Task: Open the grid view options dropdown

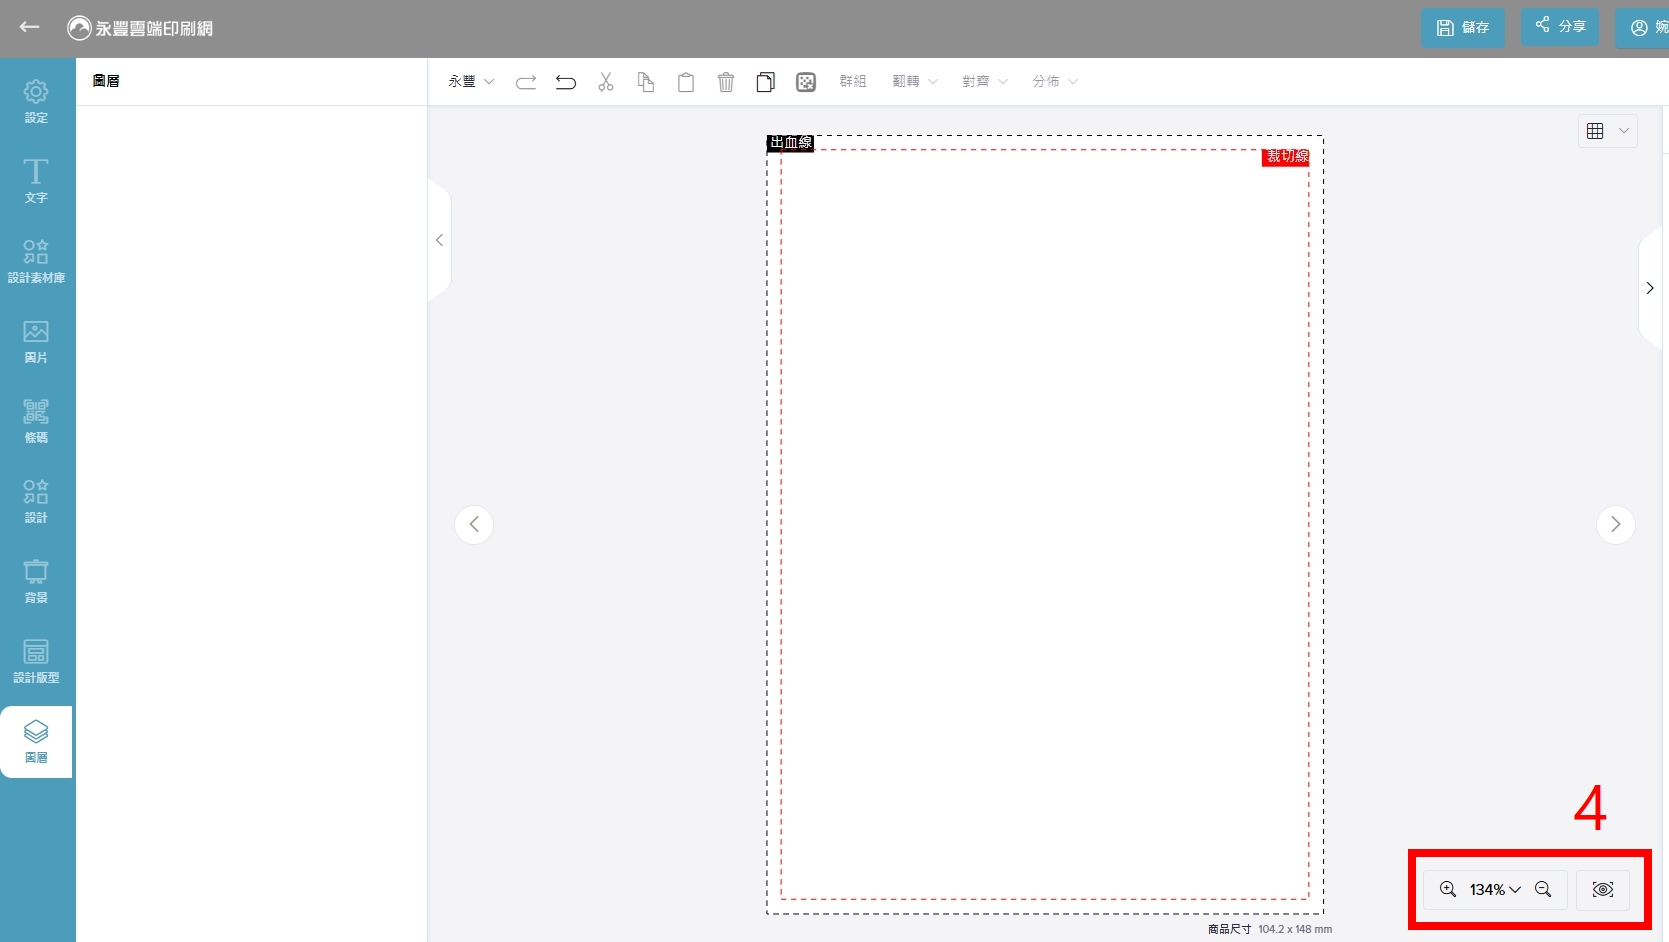Action: (1608, 131)
